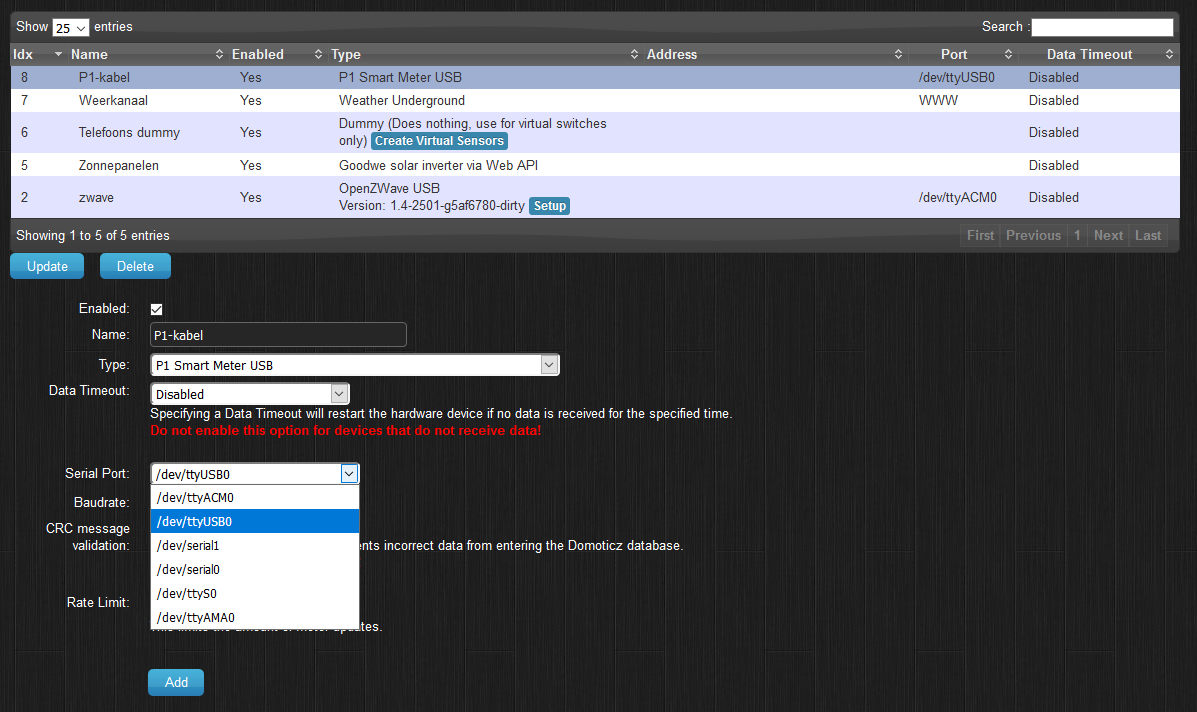
Task: Sort table by Idx column arrow
Action: pyautogui.click(x=58, y=54)
